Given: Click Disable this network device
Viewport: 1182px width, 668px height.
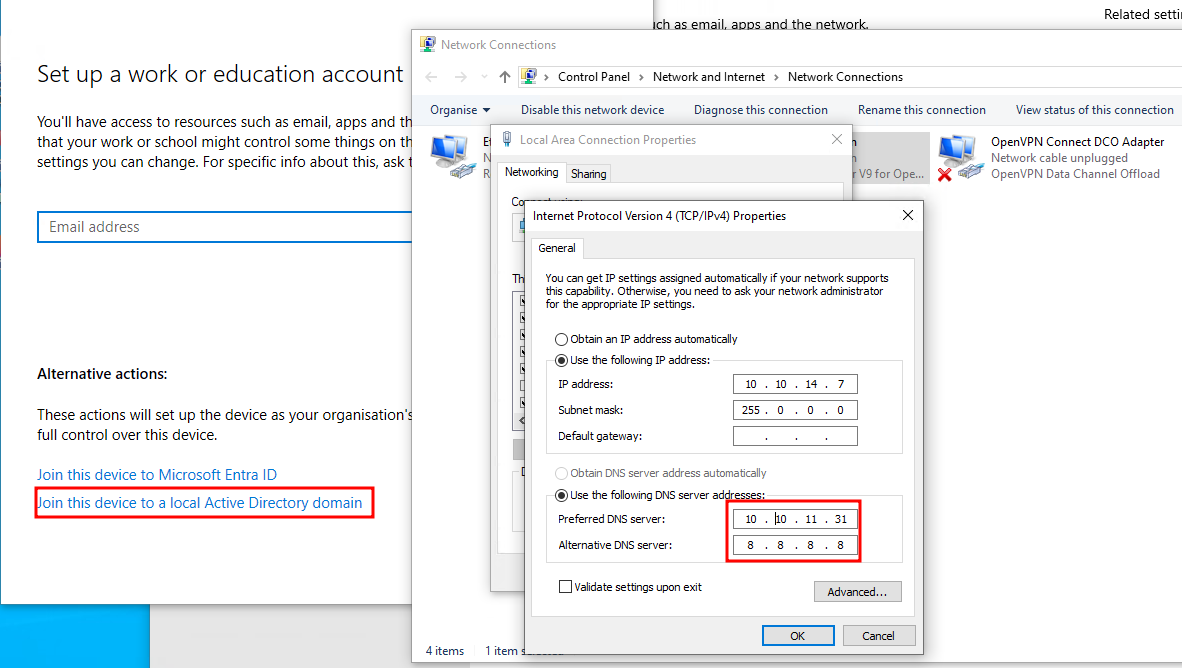Looking at the screenshot, I should tap(592, 110).
